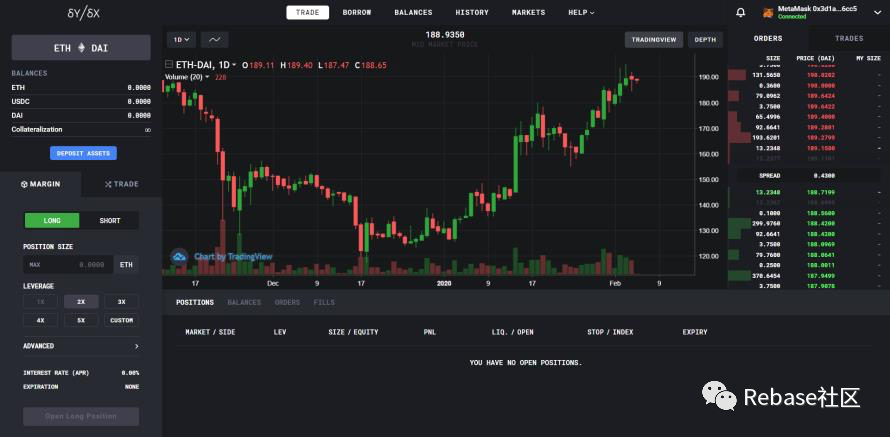Show the POSITIONS tab
Viewport: 890px width, 437px height.
point(195,302)
